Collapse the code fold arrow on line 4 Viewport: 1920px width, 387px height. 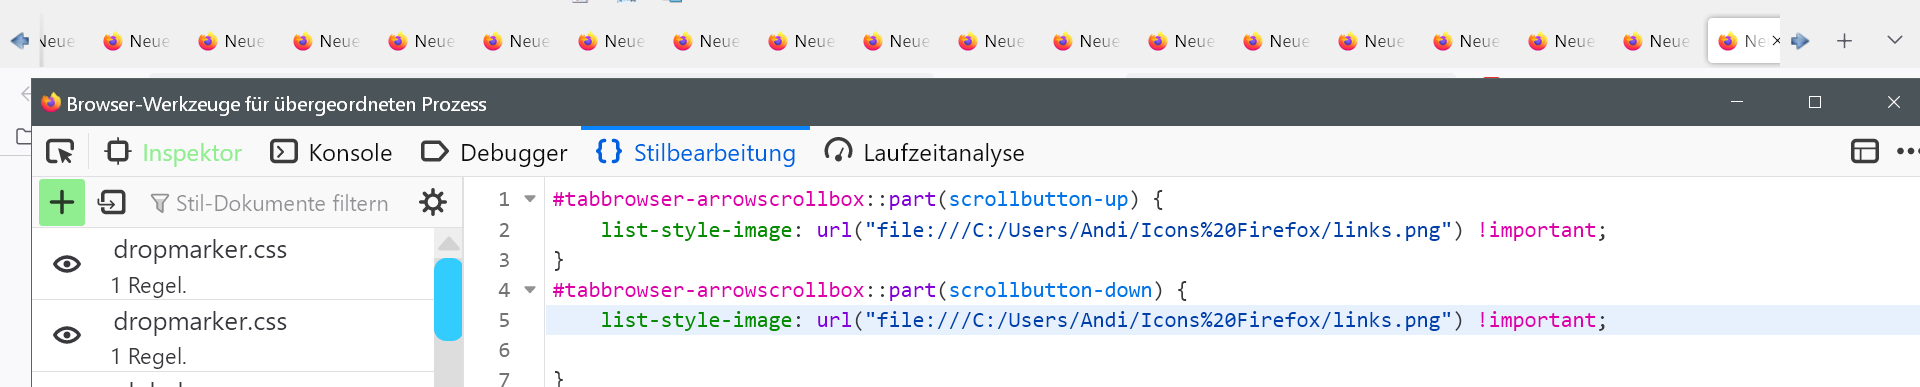click(x=530, y=290)
